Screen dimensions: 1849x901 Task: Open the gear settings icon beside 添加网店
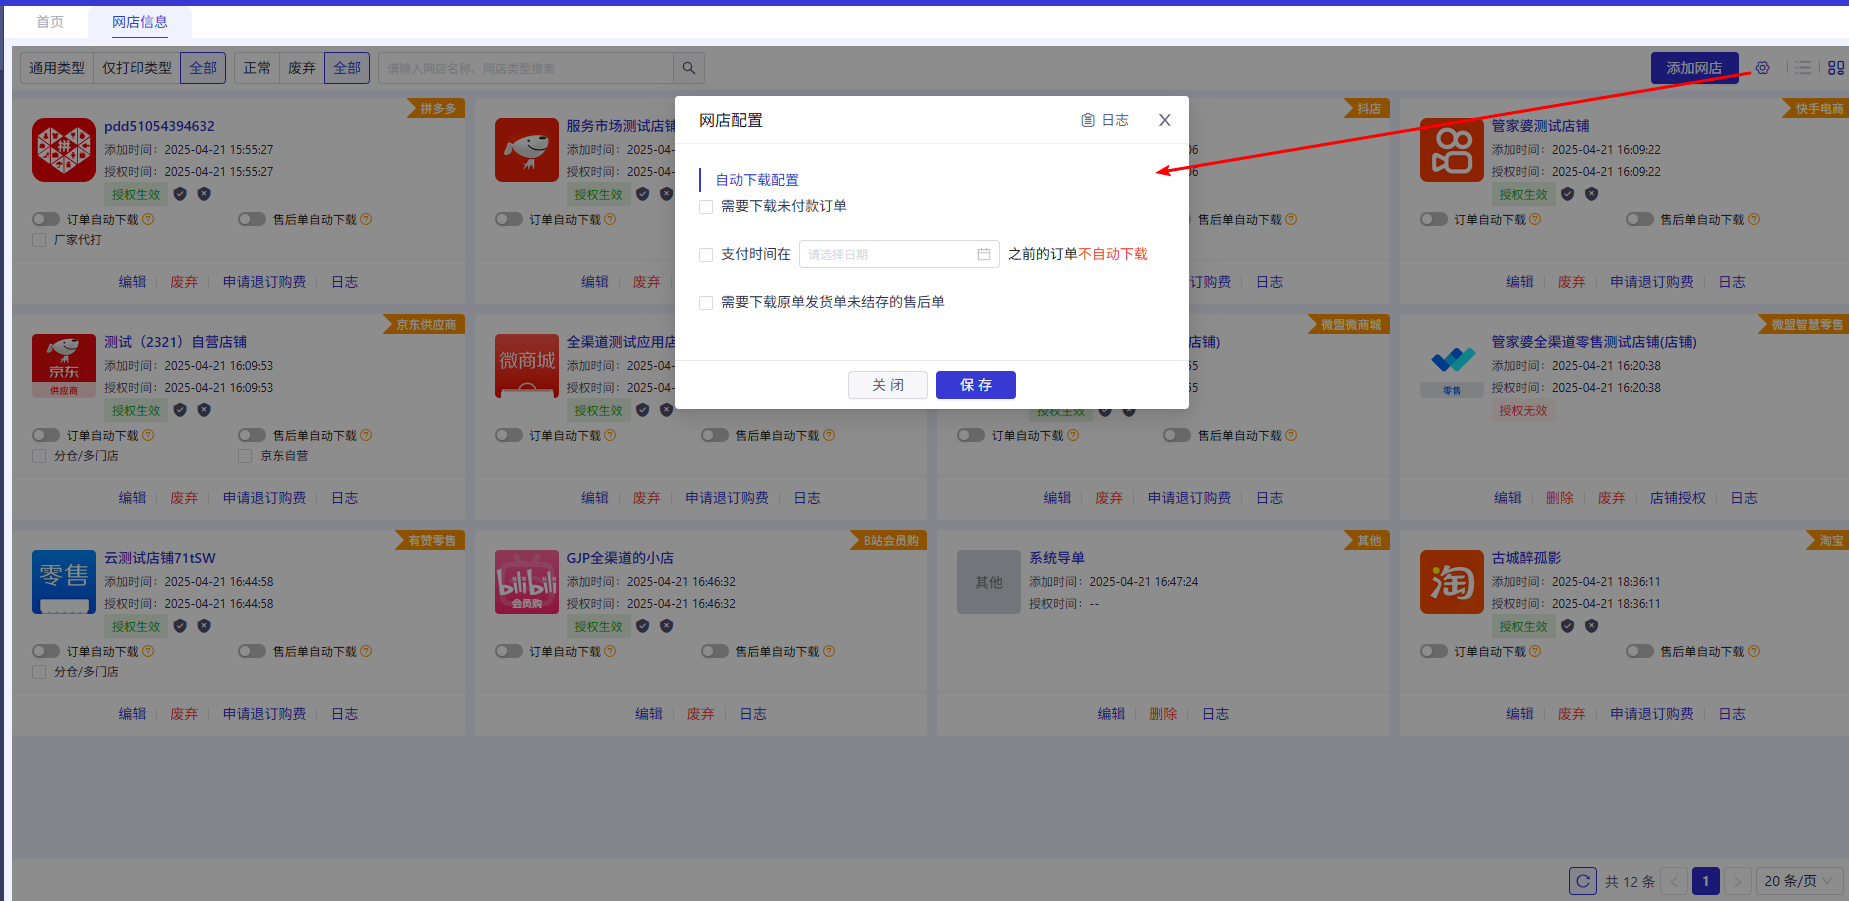coord(1762,68)
